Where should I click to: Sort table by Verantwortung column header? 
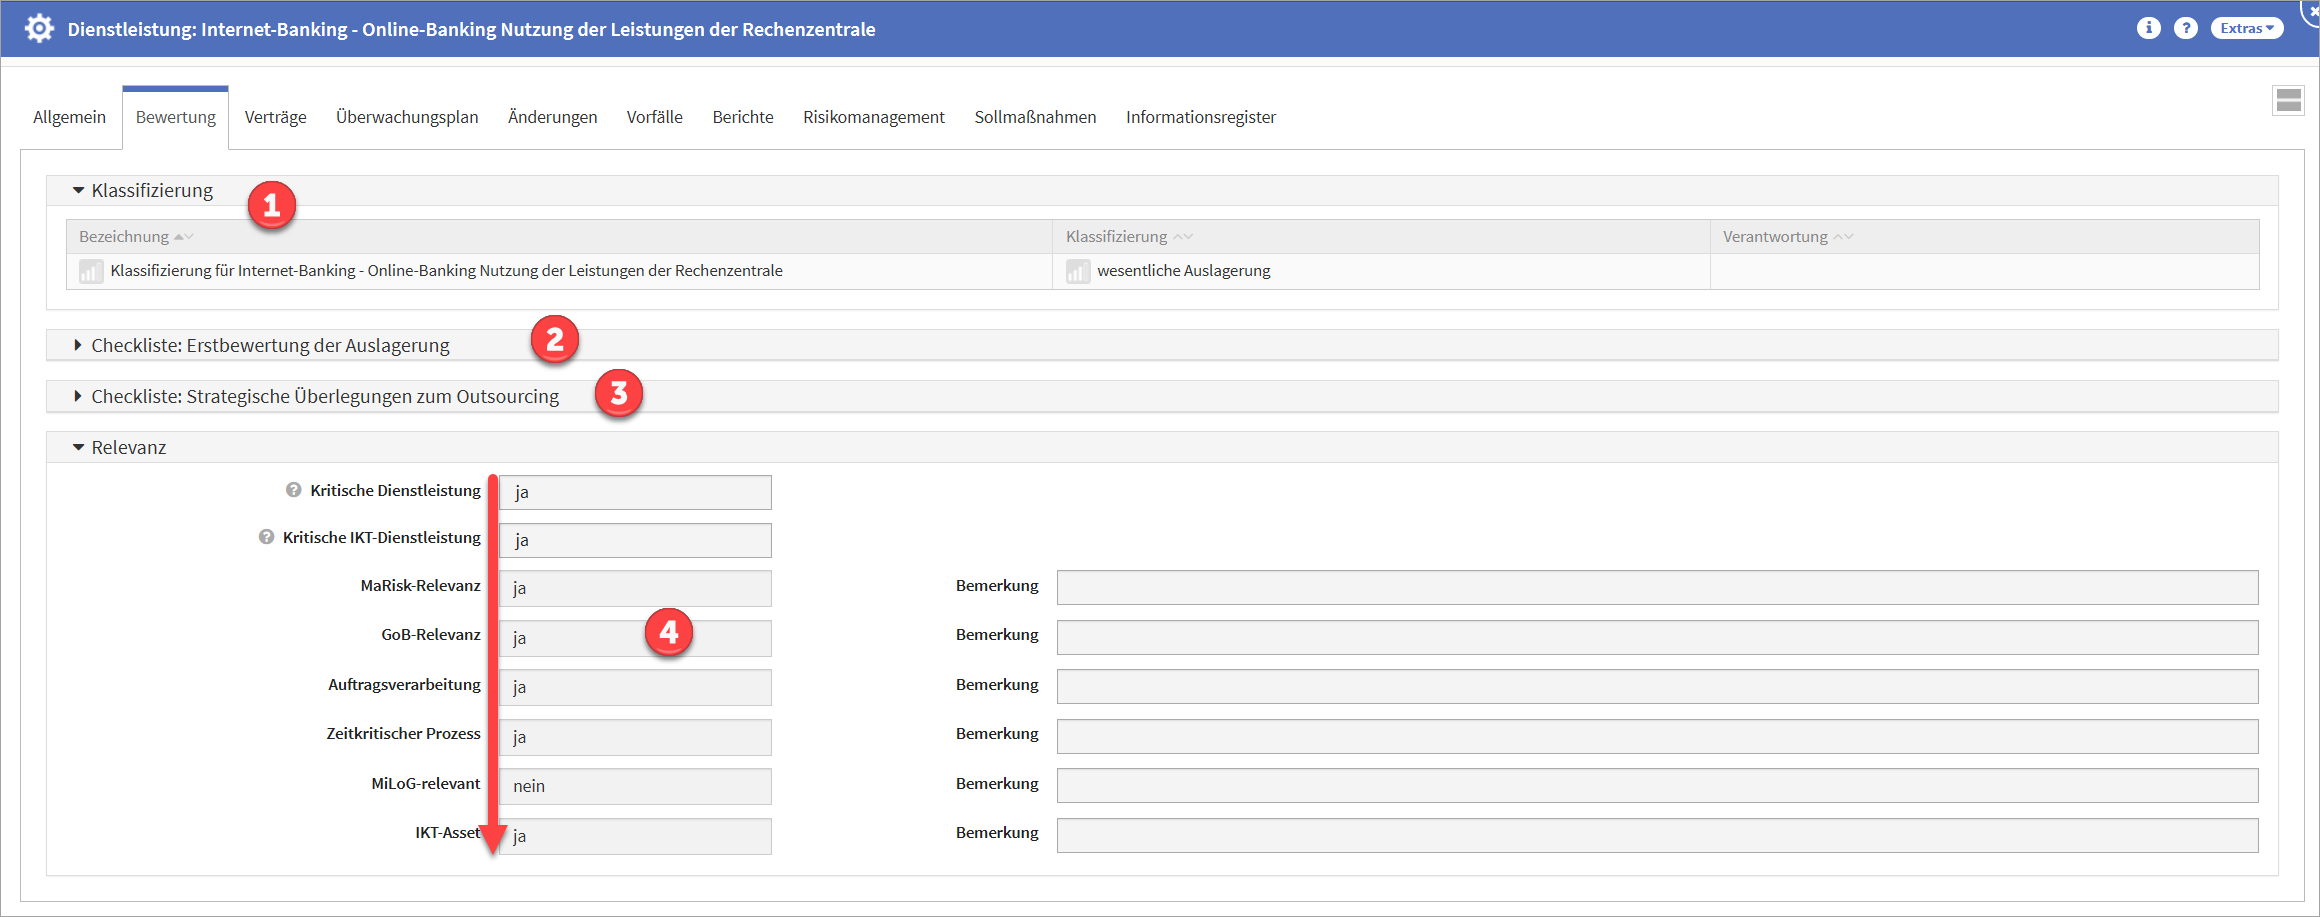pyautogui.click(x=1775, y=237)
